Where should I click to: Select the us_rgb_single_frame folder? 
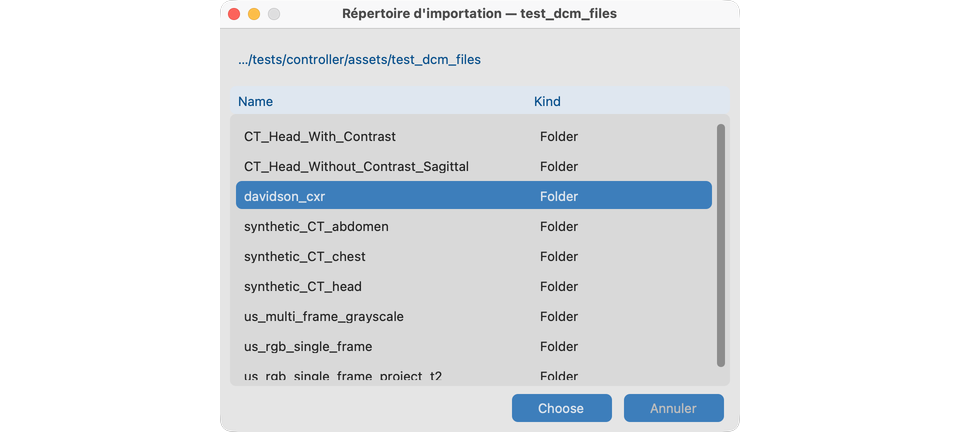473,346
